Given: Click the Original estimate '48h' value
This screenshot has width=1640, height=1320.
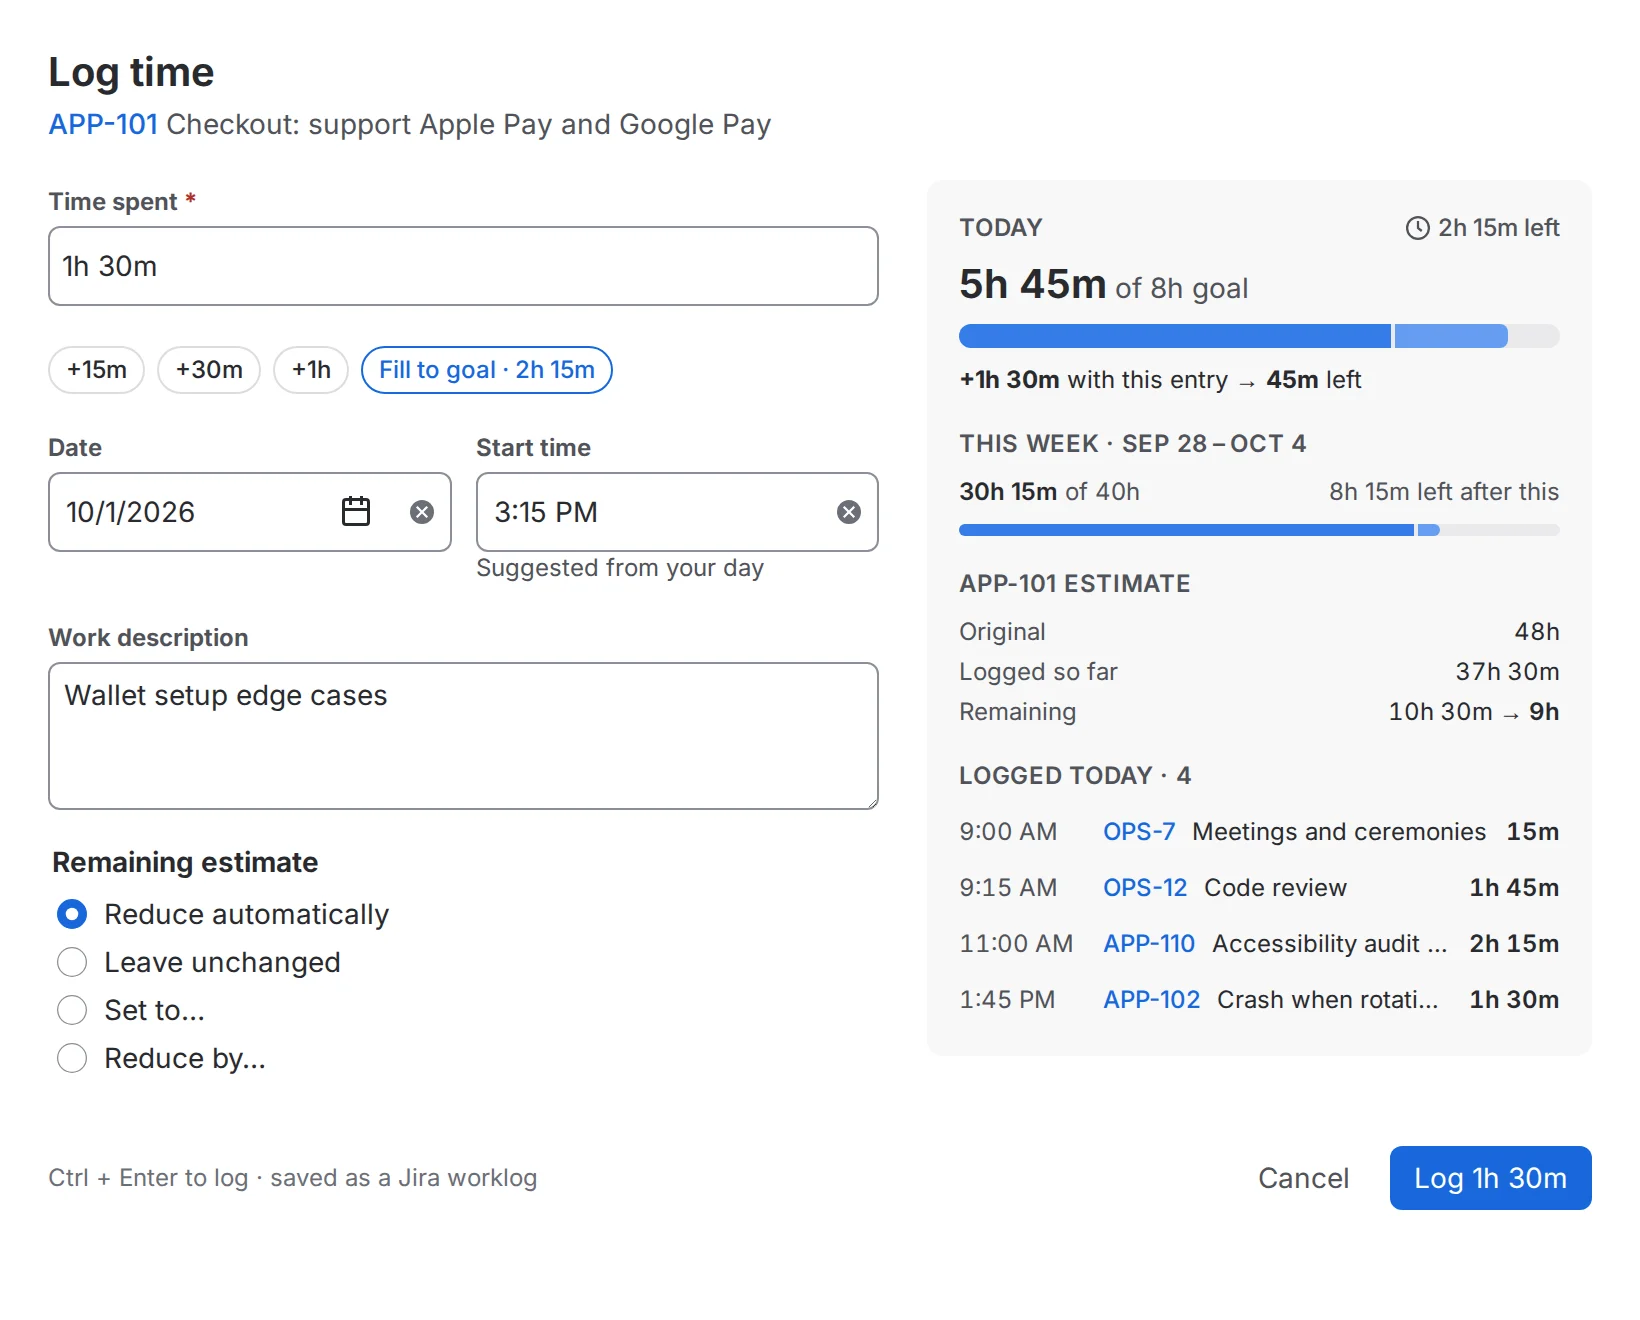Looking at the screenshot, I should pyautogui.click(x=1537, y=632).
